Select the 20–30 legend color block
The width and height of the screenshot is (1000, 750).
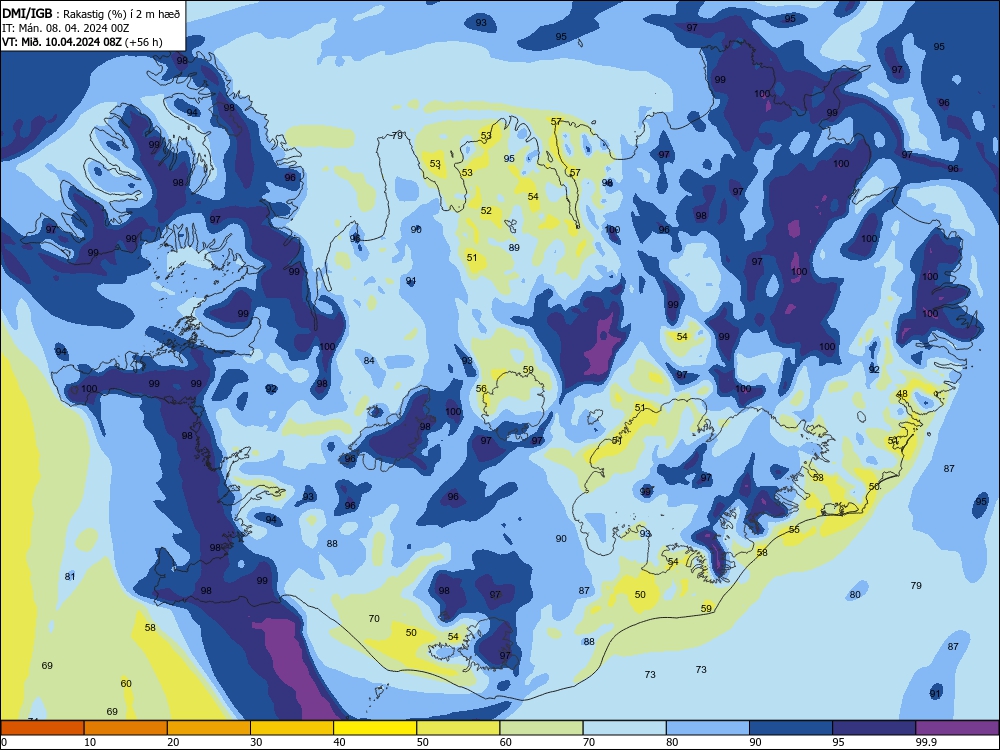[x=209, y=728]
